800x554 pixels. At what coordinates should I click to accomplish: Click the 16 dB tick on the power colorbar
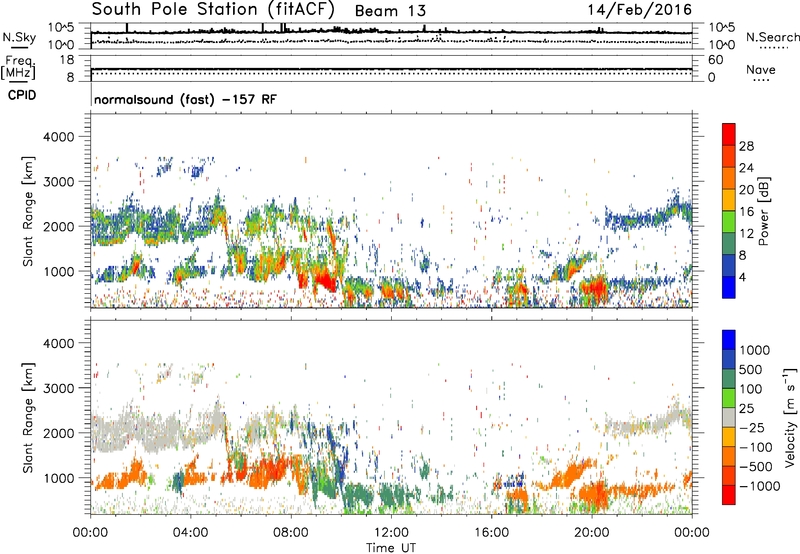pos(746,212)
